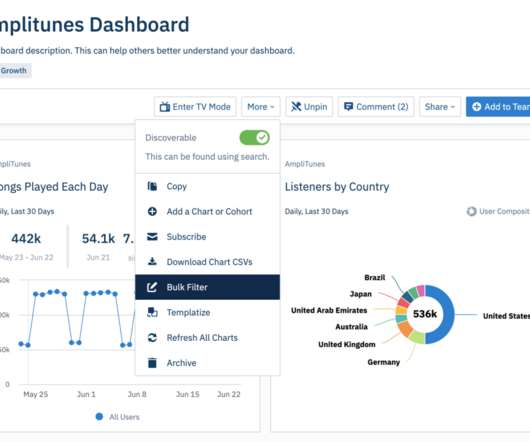
Task: Open Comment (2) panel
Action: 376,107
